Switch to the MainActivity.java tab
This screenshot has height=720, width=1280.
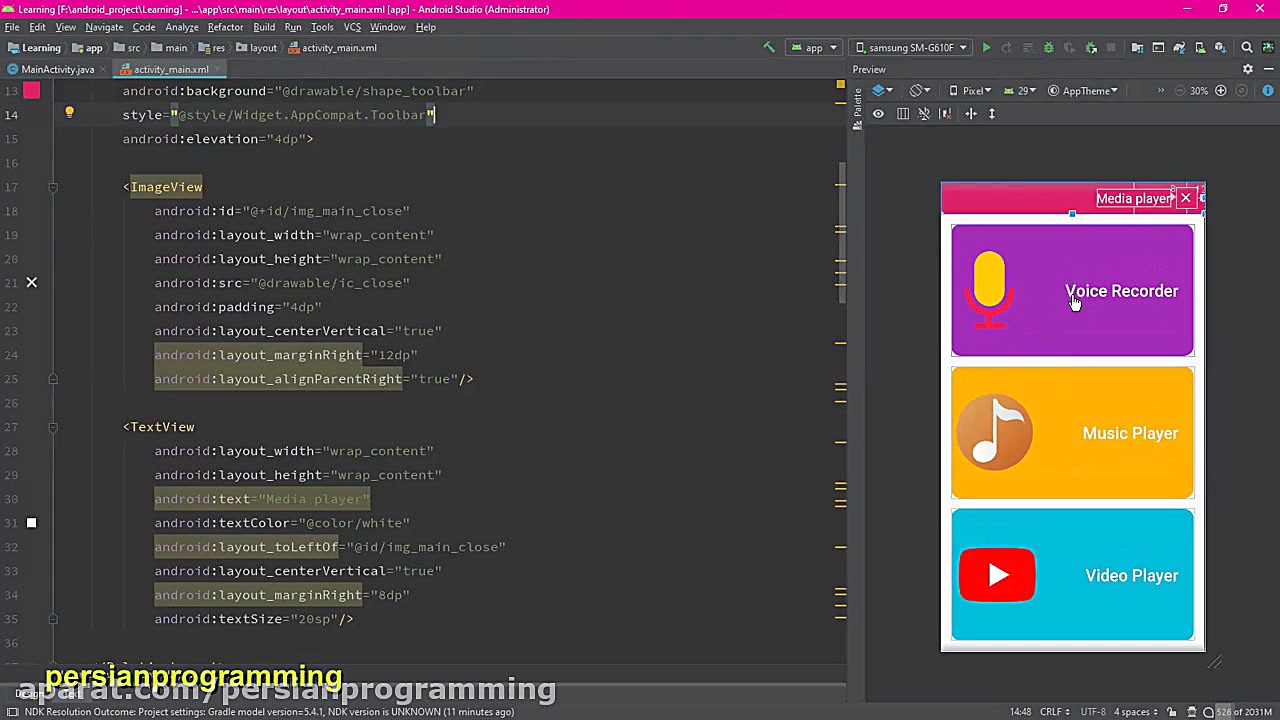pyautogui.click(x=58, y=70)
